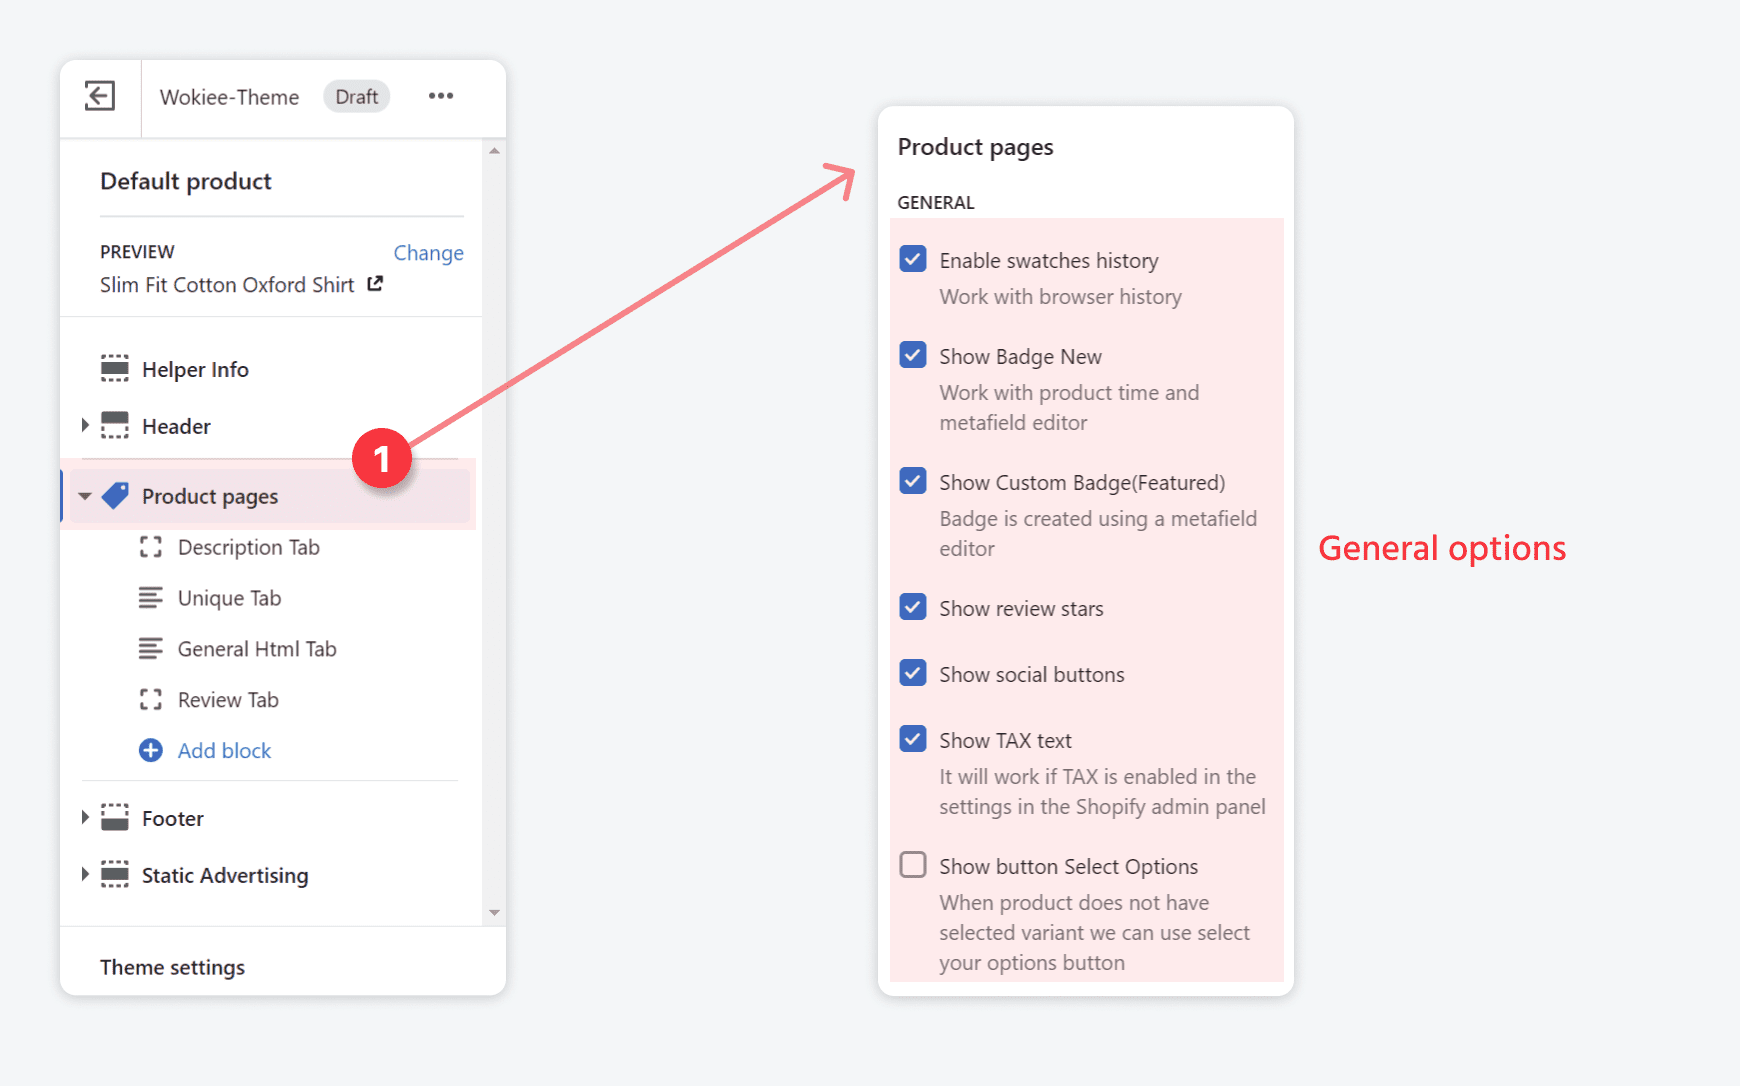The image size is (1740, 1086).
Task: Open Theme settings
Action: 172,966
